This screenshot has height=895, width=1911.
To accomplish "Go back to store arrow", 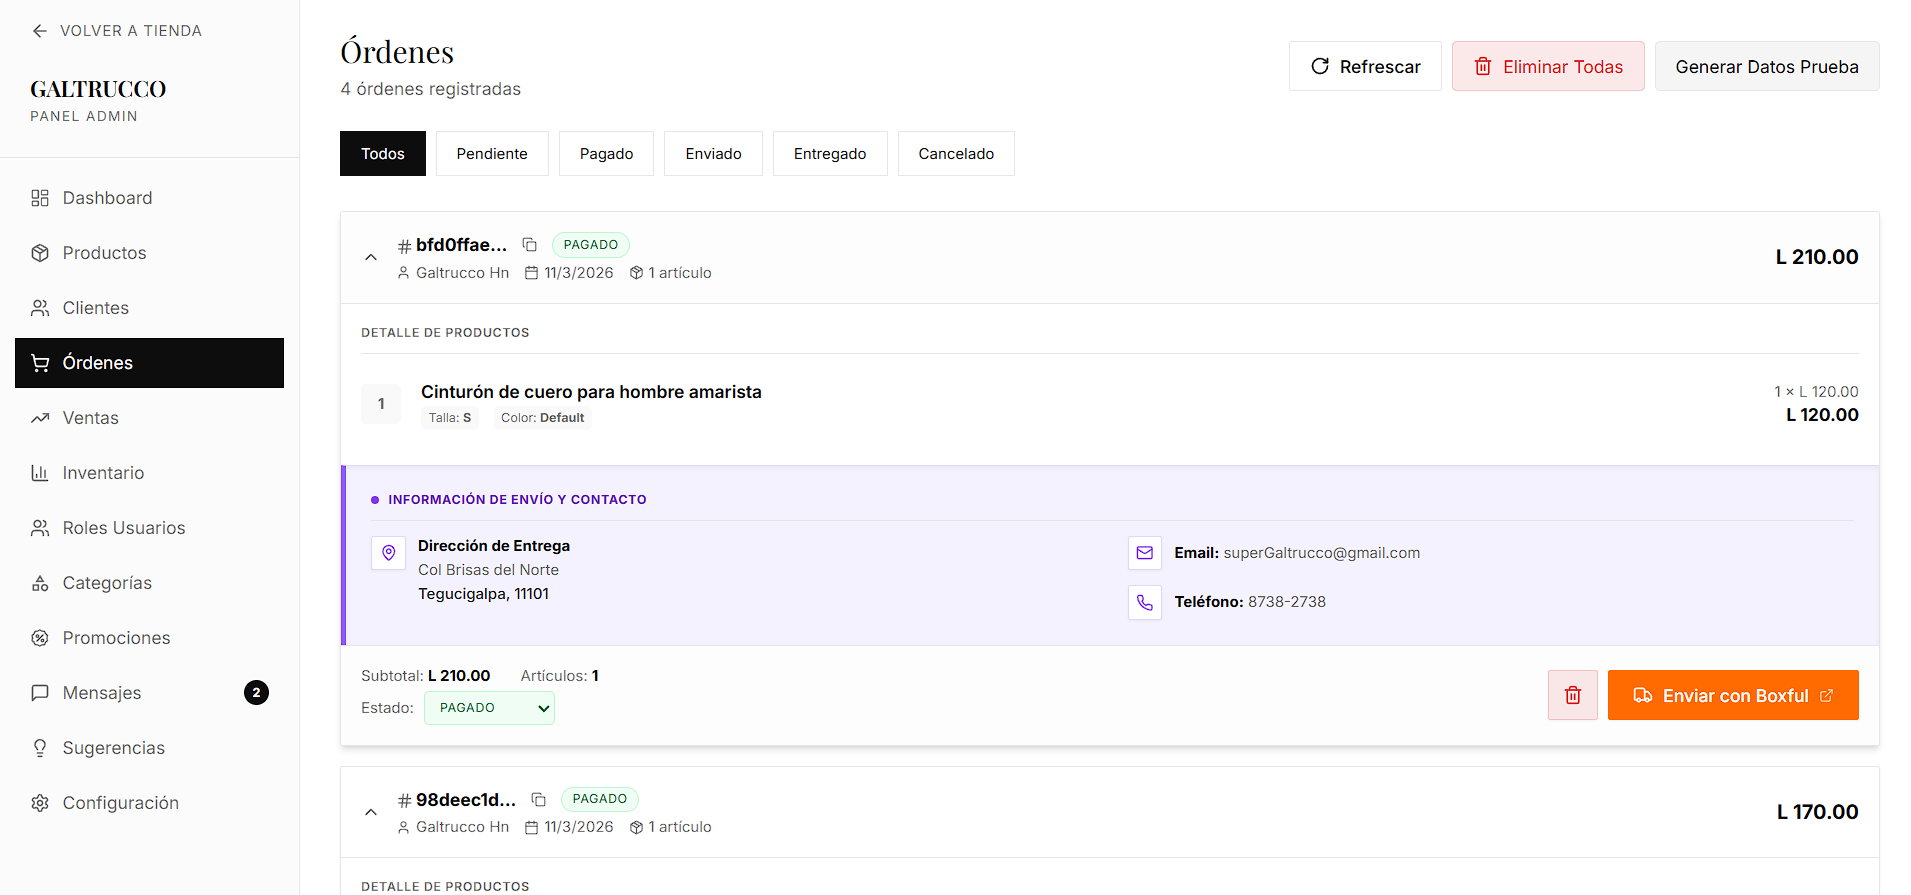I will (40, 31).
